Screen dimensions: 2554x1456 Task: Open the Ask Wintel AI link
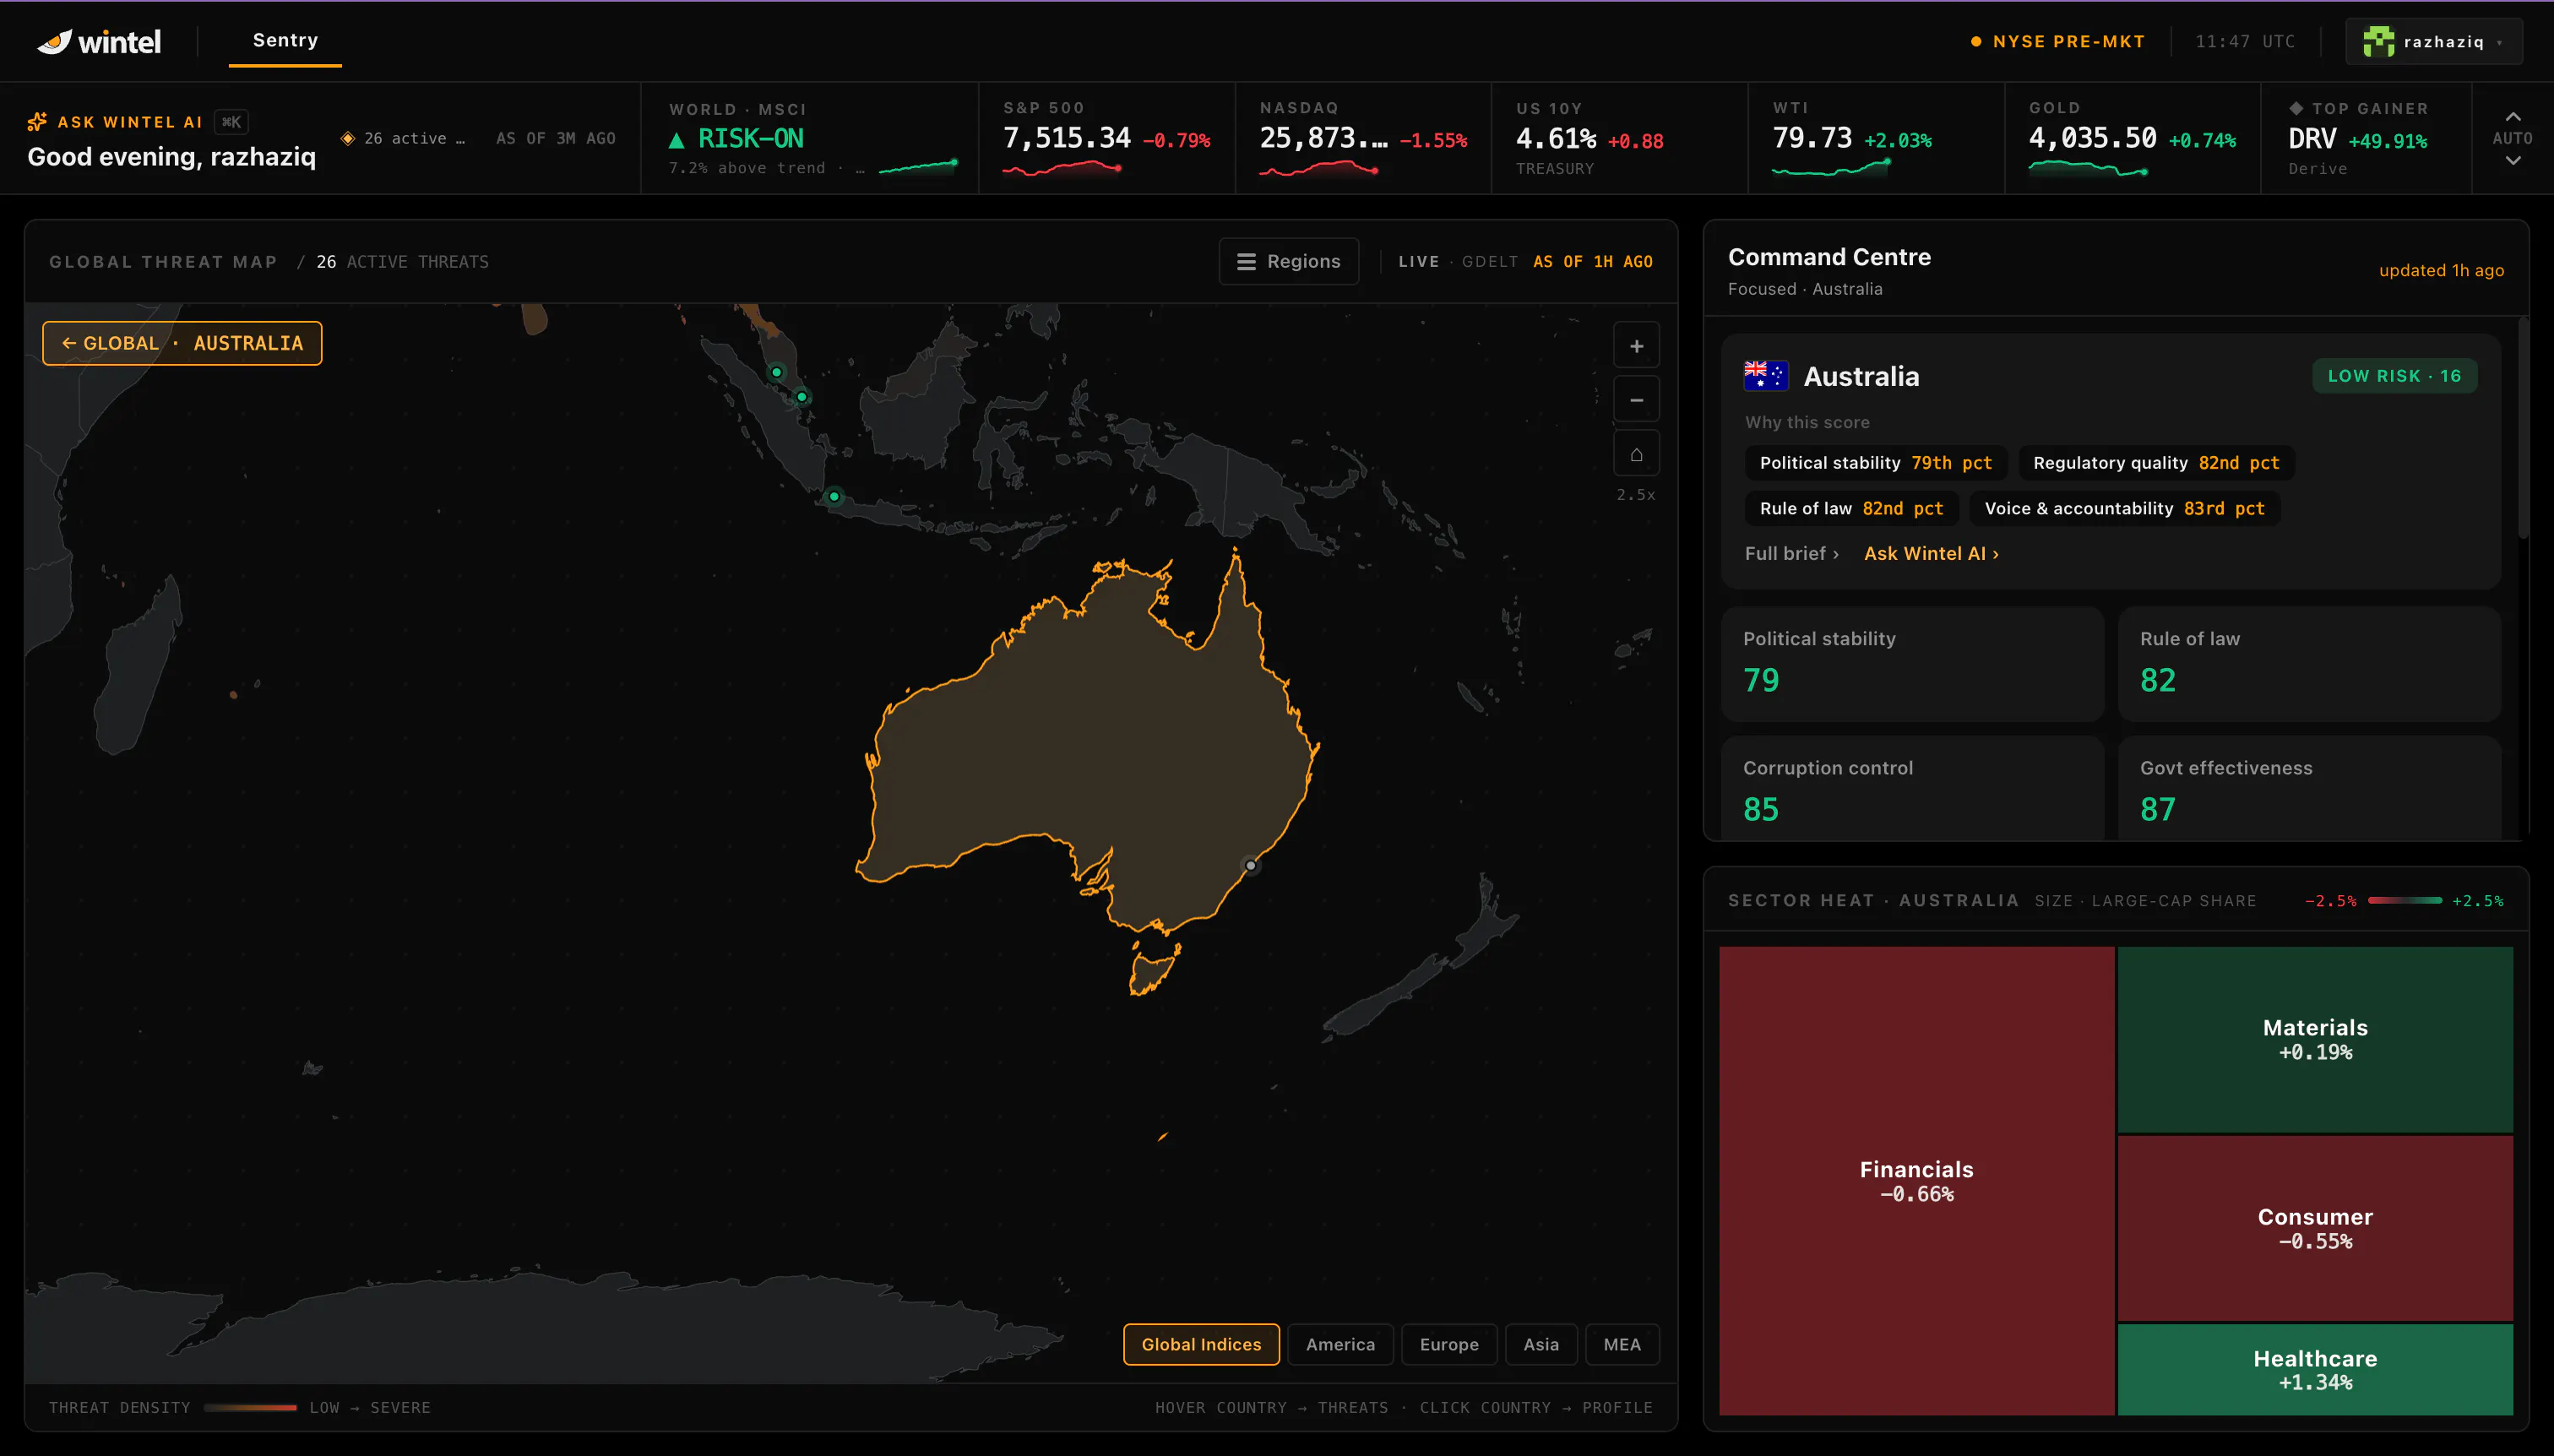1931,554
